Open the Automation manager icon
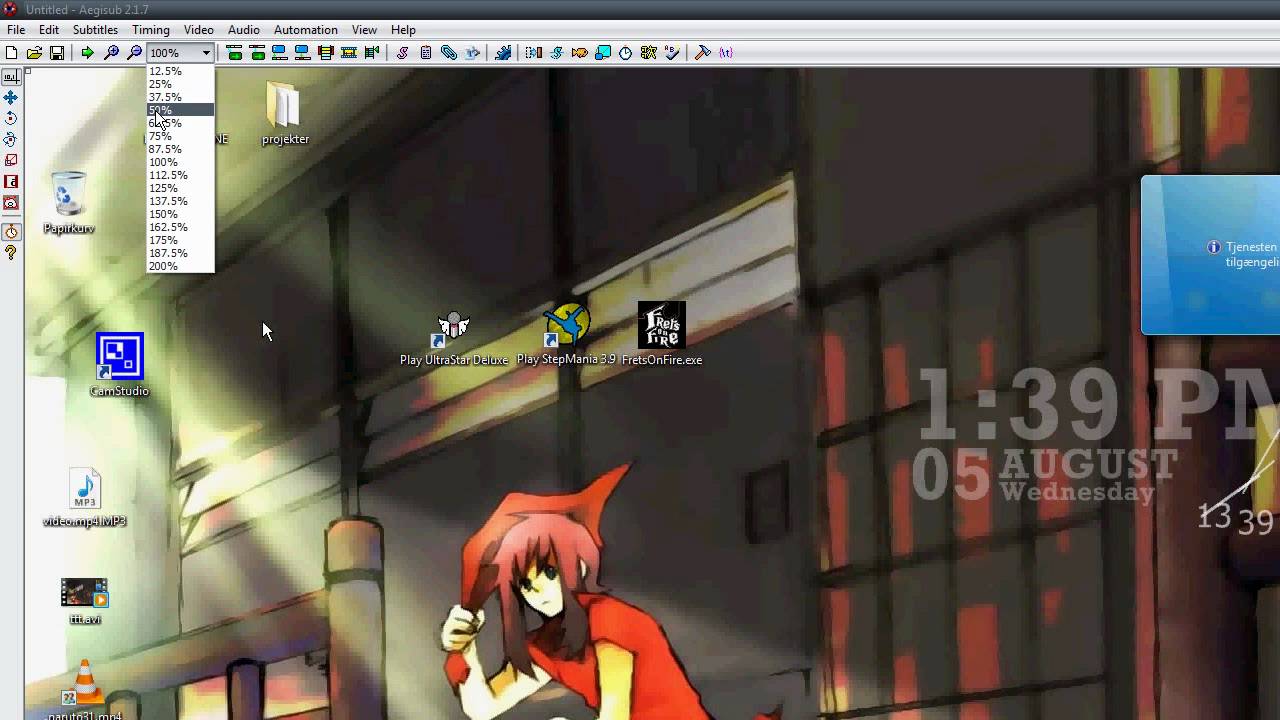 [503, 53]
